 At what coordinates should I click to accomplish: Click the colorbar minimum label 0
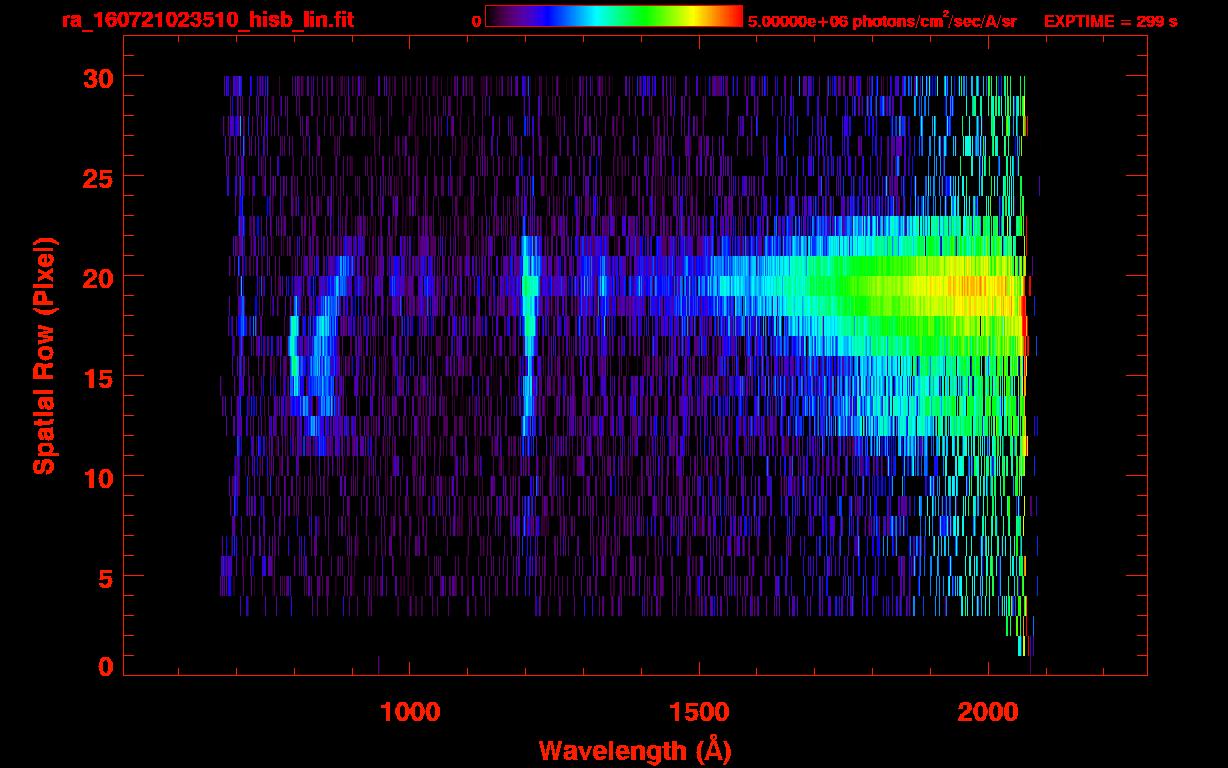click(x=476, y=21)
